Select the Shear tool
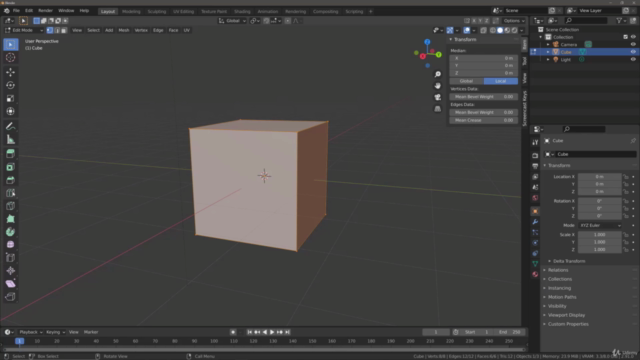The image size is (640, 360). tap(11, 284)
